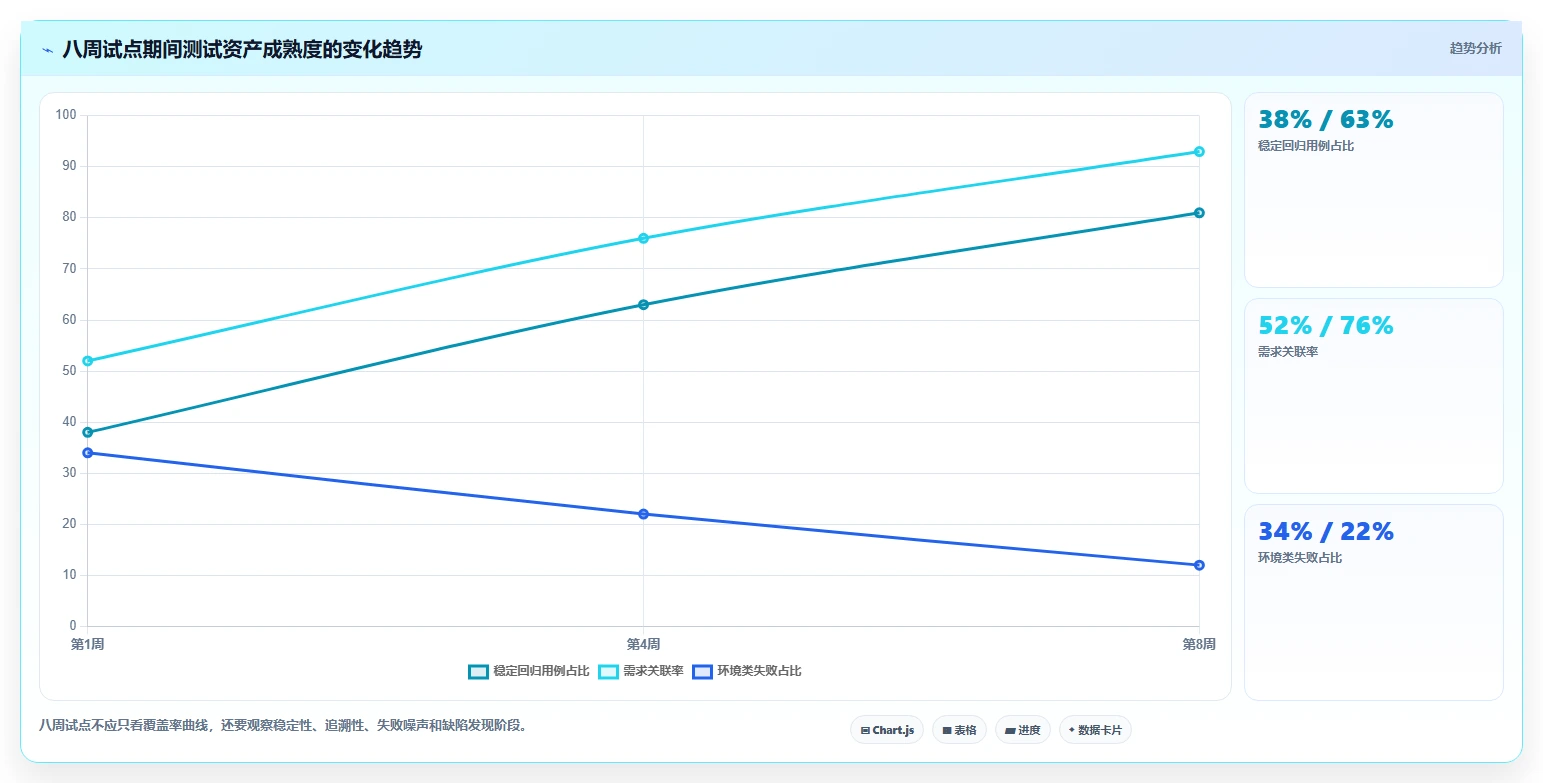Click the 需求关联率 data point at 第1周

coord(88,361)
